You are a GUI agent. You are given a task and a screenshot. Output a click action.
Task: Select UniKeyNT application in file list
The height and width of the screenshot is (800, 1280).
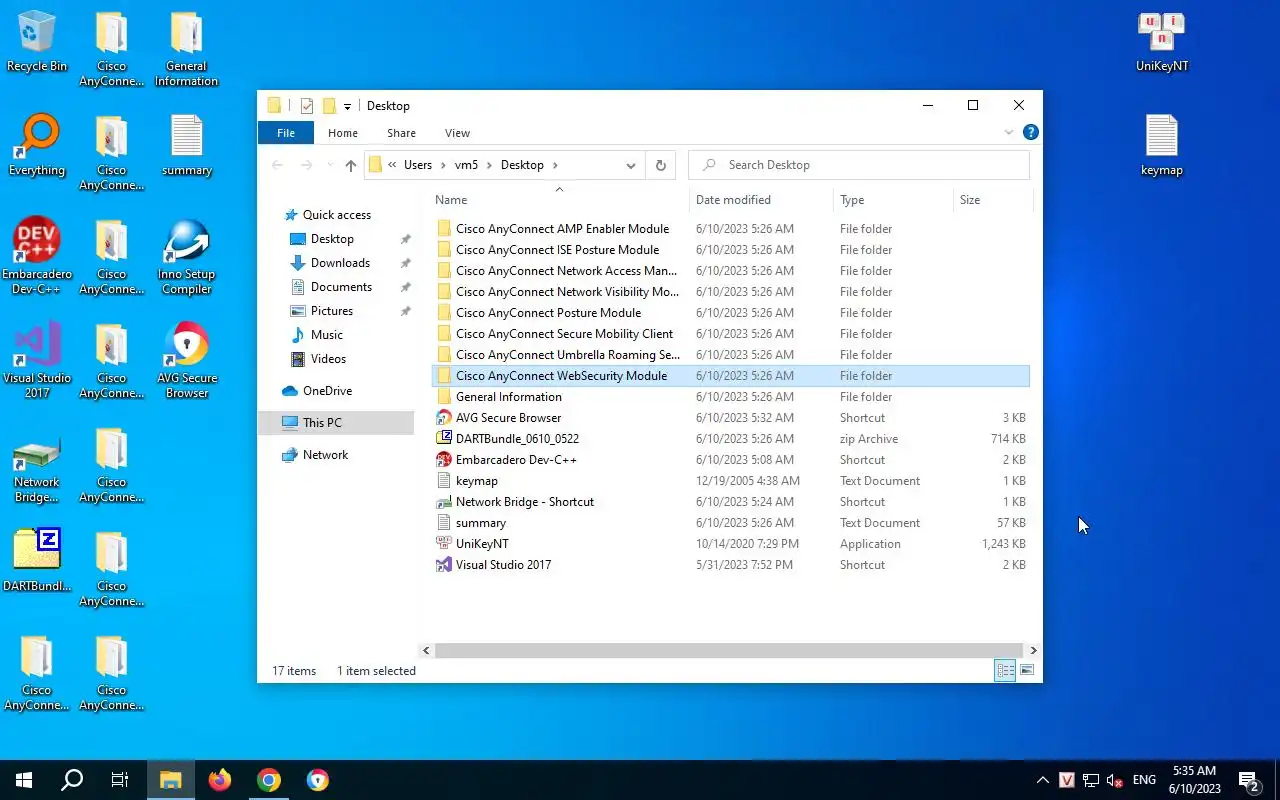coord(732,544)
